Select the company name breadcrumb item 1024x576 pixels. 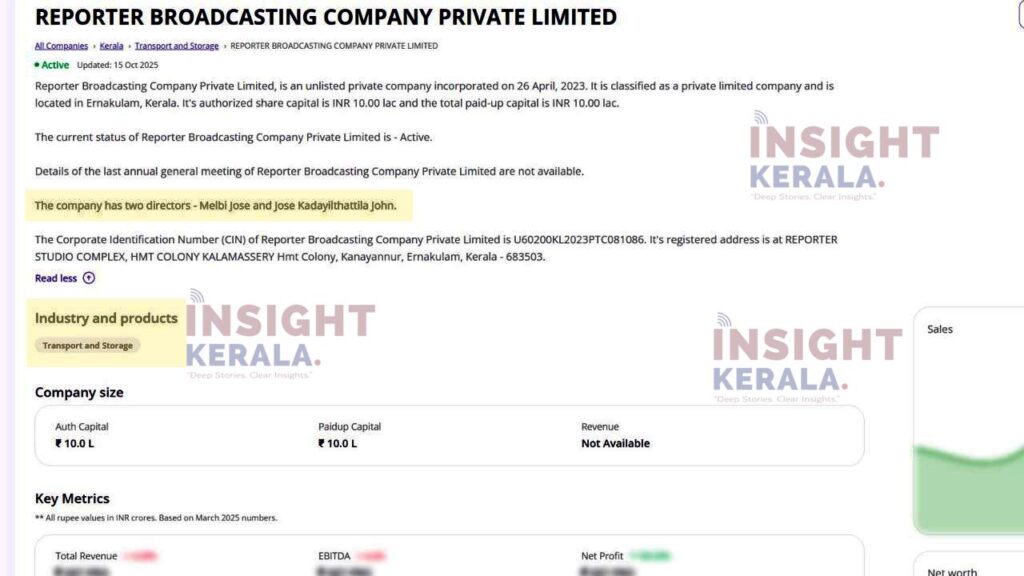coord(333,46)
